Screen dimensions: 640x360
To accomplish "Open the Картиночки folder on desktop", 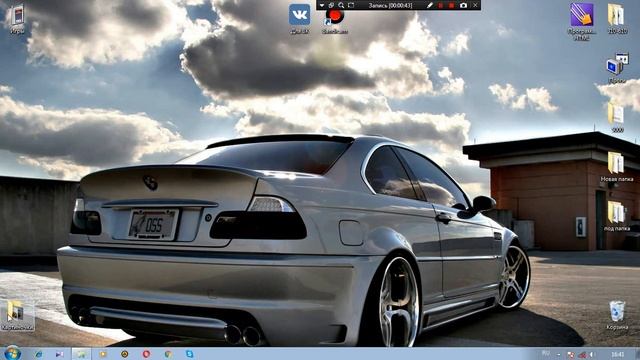I will tap(17, 315).
